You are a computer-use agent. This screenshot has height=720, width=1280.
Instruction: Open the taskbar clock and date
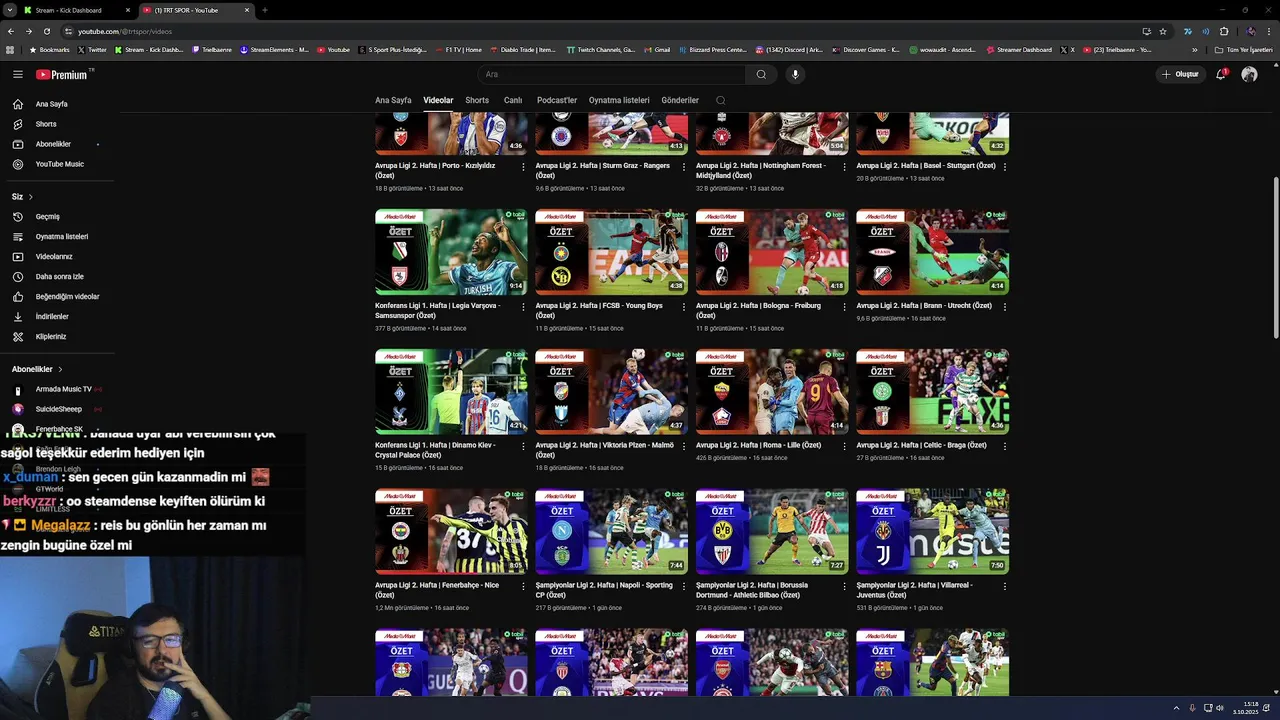pyautogui.click(x=1245, y=708)
